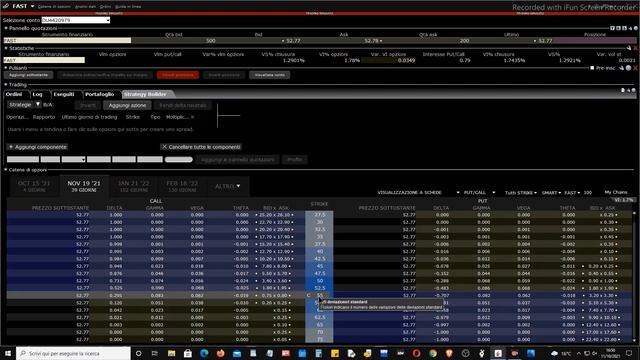Click the Aggiungi sottostante button
The image size is (640, 360).
(29, 75)
